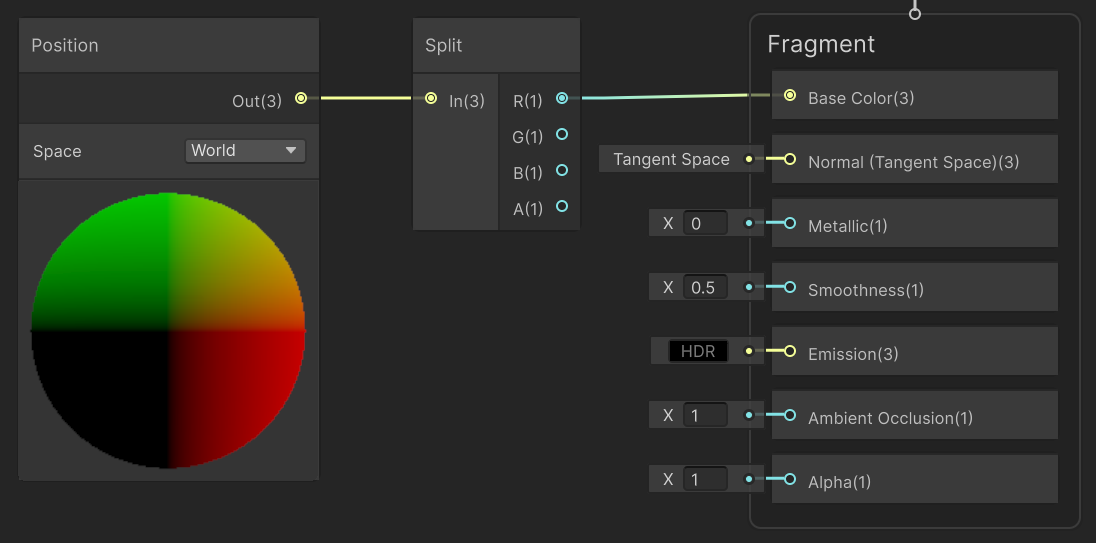
Task: Click the Alpha X value field
Action: [705, 479]
